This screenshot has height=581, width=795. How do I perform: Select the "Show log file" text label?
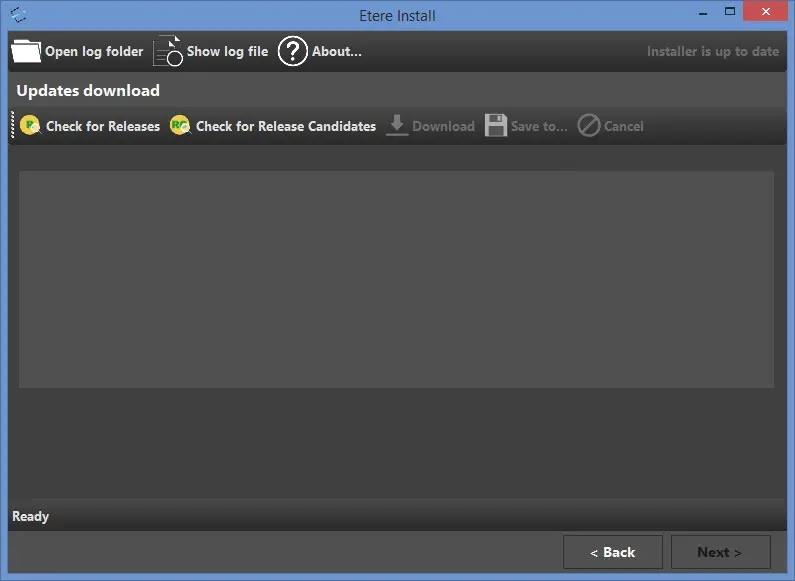pyautogui.click(x=227, y=51)
